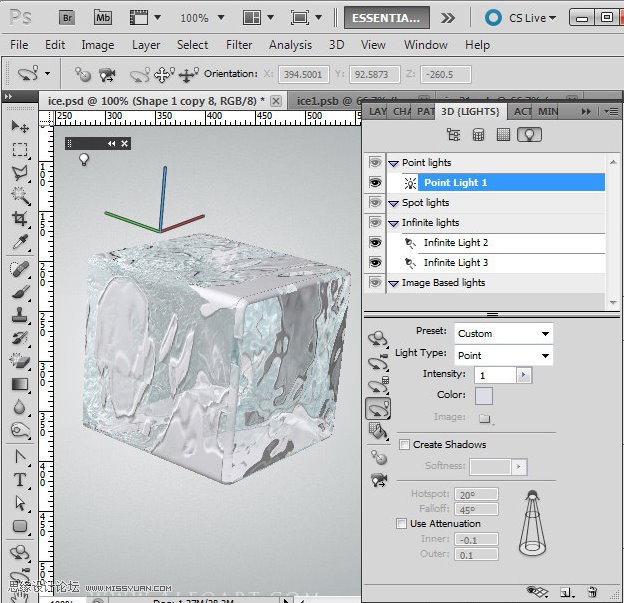Toggle visibility of Image Based lights group
624x603 pixels.
point(375,282)
